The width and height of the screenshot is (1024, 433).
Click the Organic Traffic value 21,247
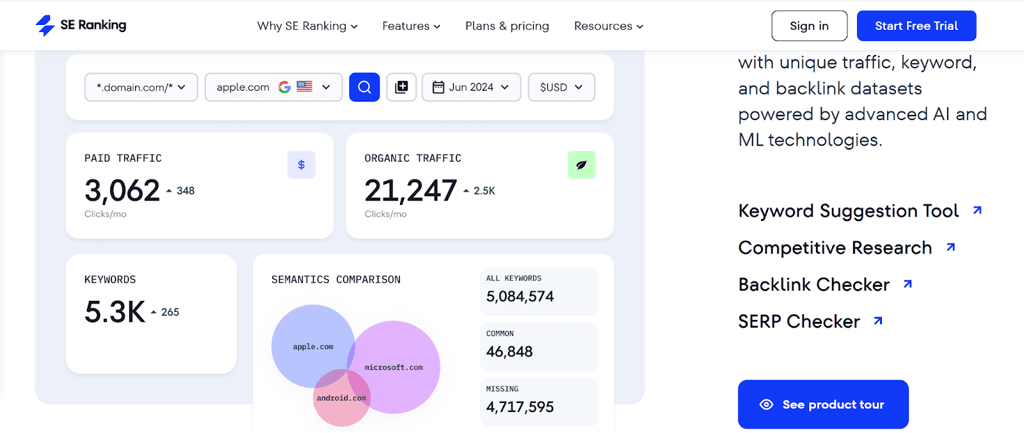coord(411,191)
